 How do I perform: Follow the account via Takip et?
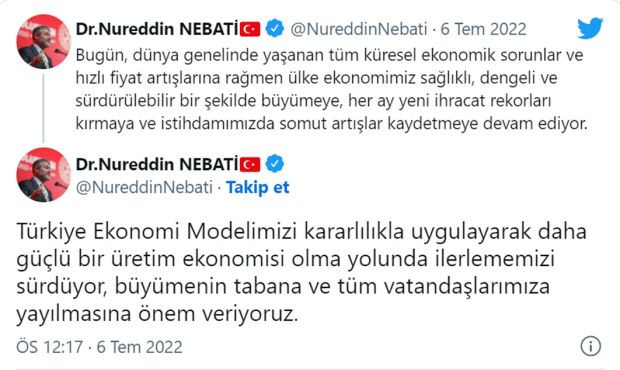point(257,187)
